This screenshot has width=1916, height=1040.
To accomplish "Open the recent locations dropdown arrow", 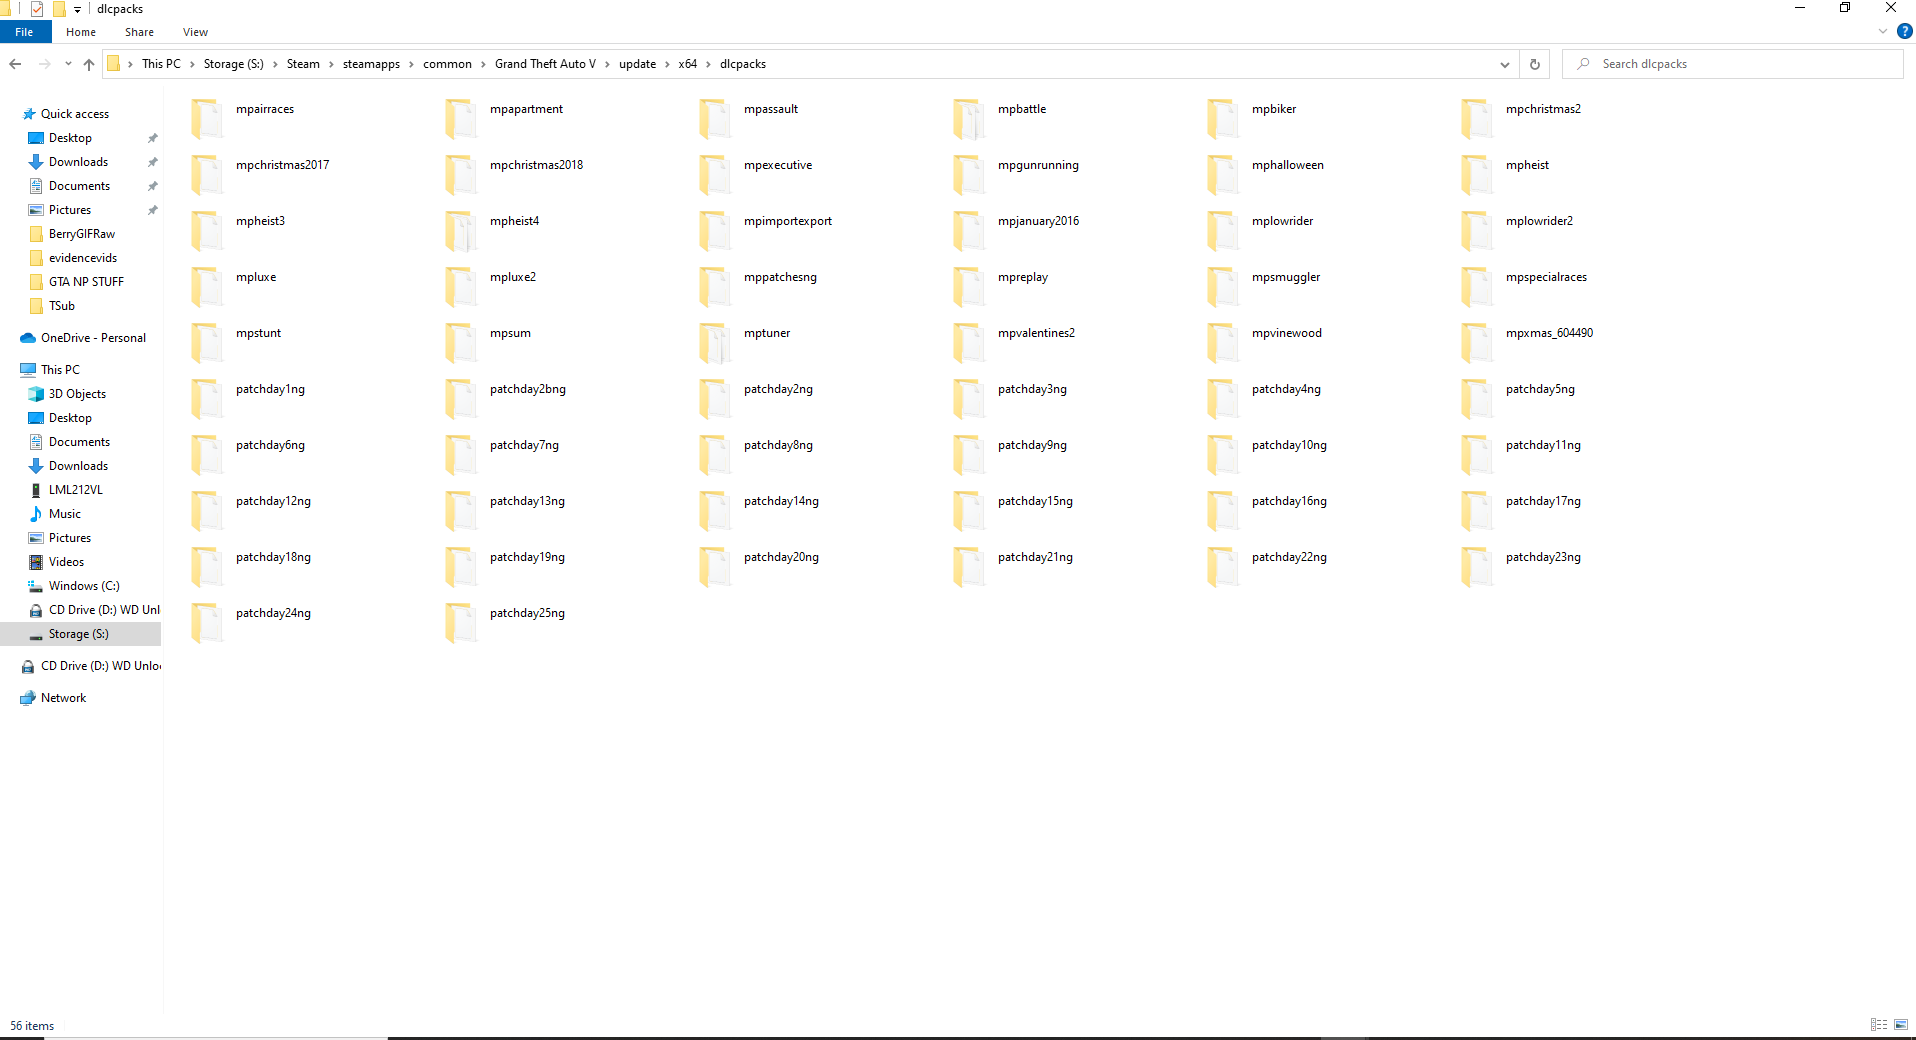I will (68, 64).
